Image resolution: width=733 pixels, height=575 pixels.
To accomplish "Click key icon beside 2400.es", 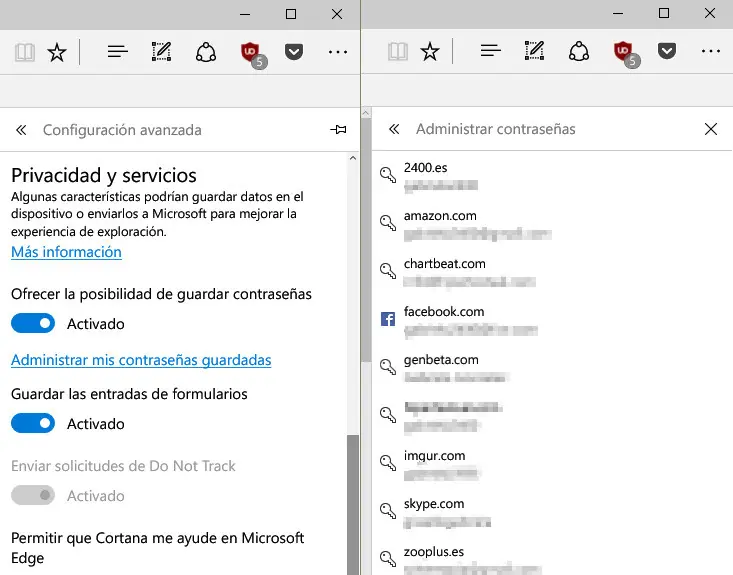I will (x=388, y=174).
